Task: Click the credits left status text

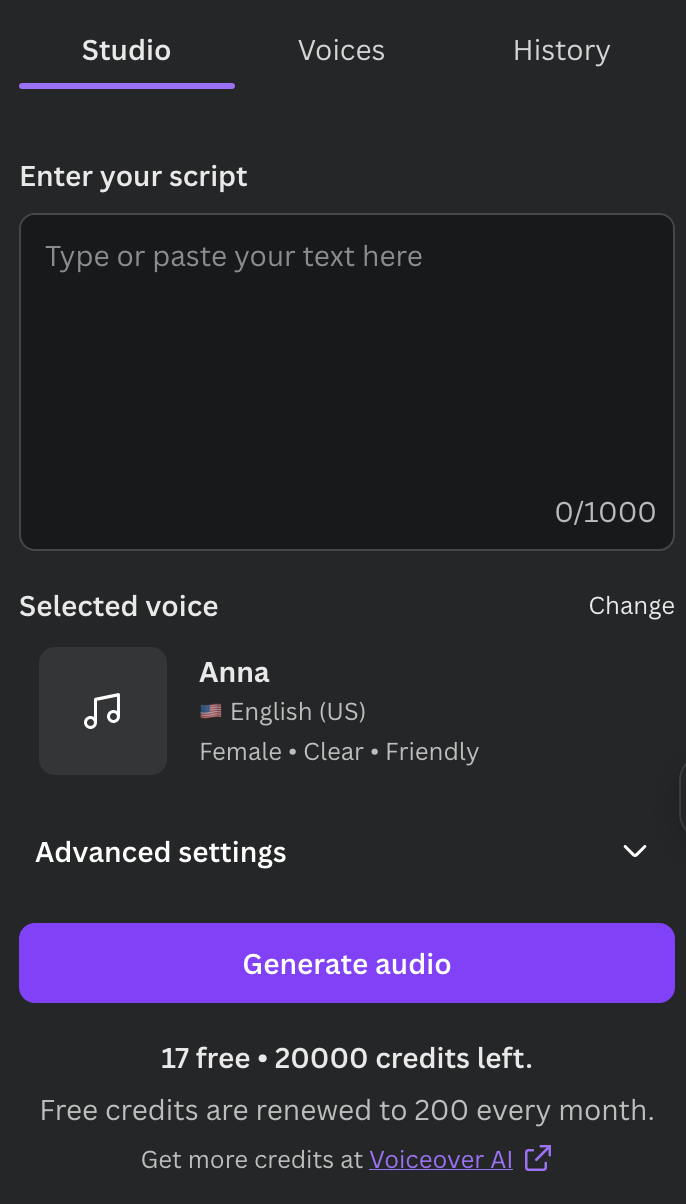Action: (346, 1059)
